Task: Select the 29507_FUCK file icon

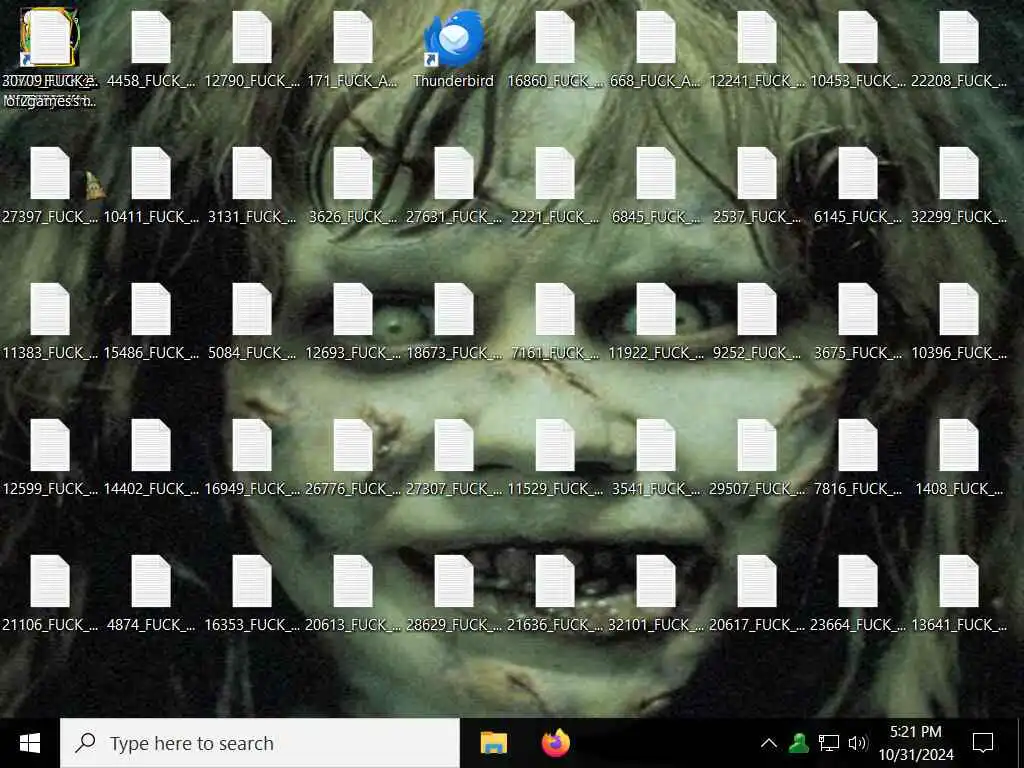Action: click(757, 445)
